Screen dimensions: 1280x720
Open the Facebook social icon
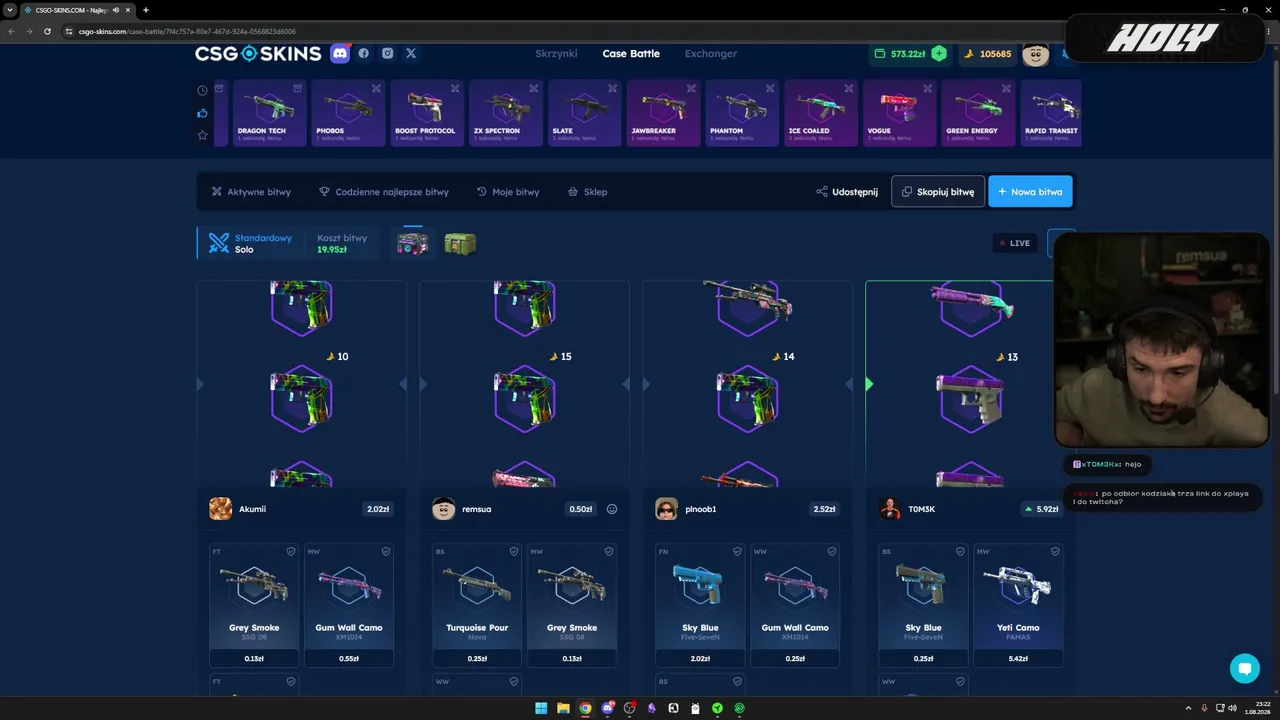tap(364, 54)
